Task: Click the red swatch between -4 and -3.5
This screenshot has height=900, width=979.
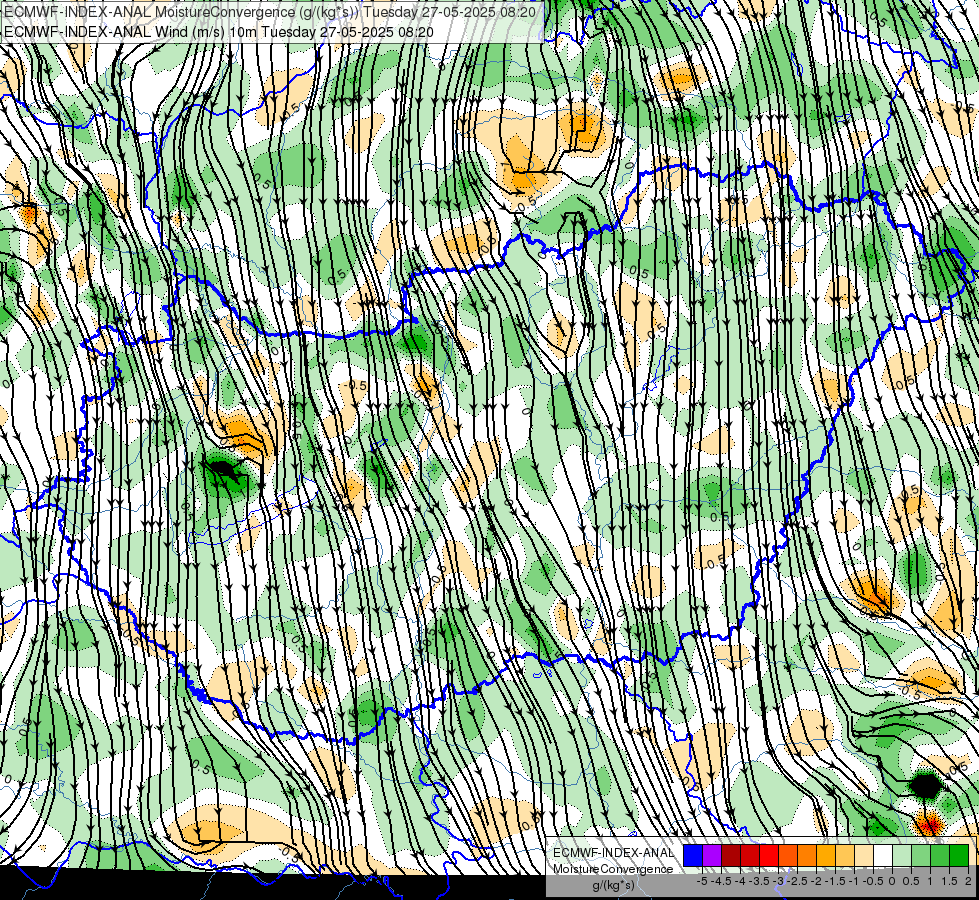Action: coord(750,855)
